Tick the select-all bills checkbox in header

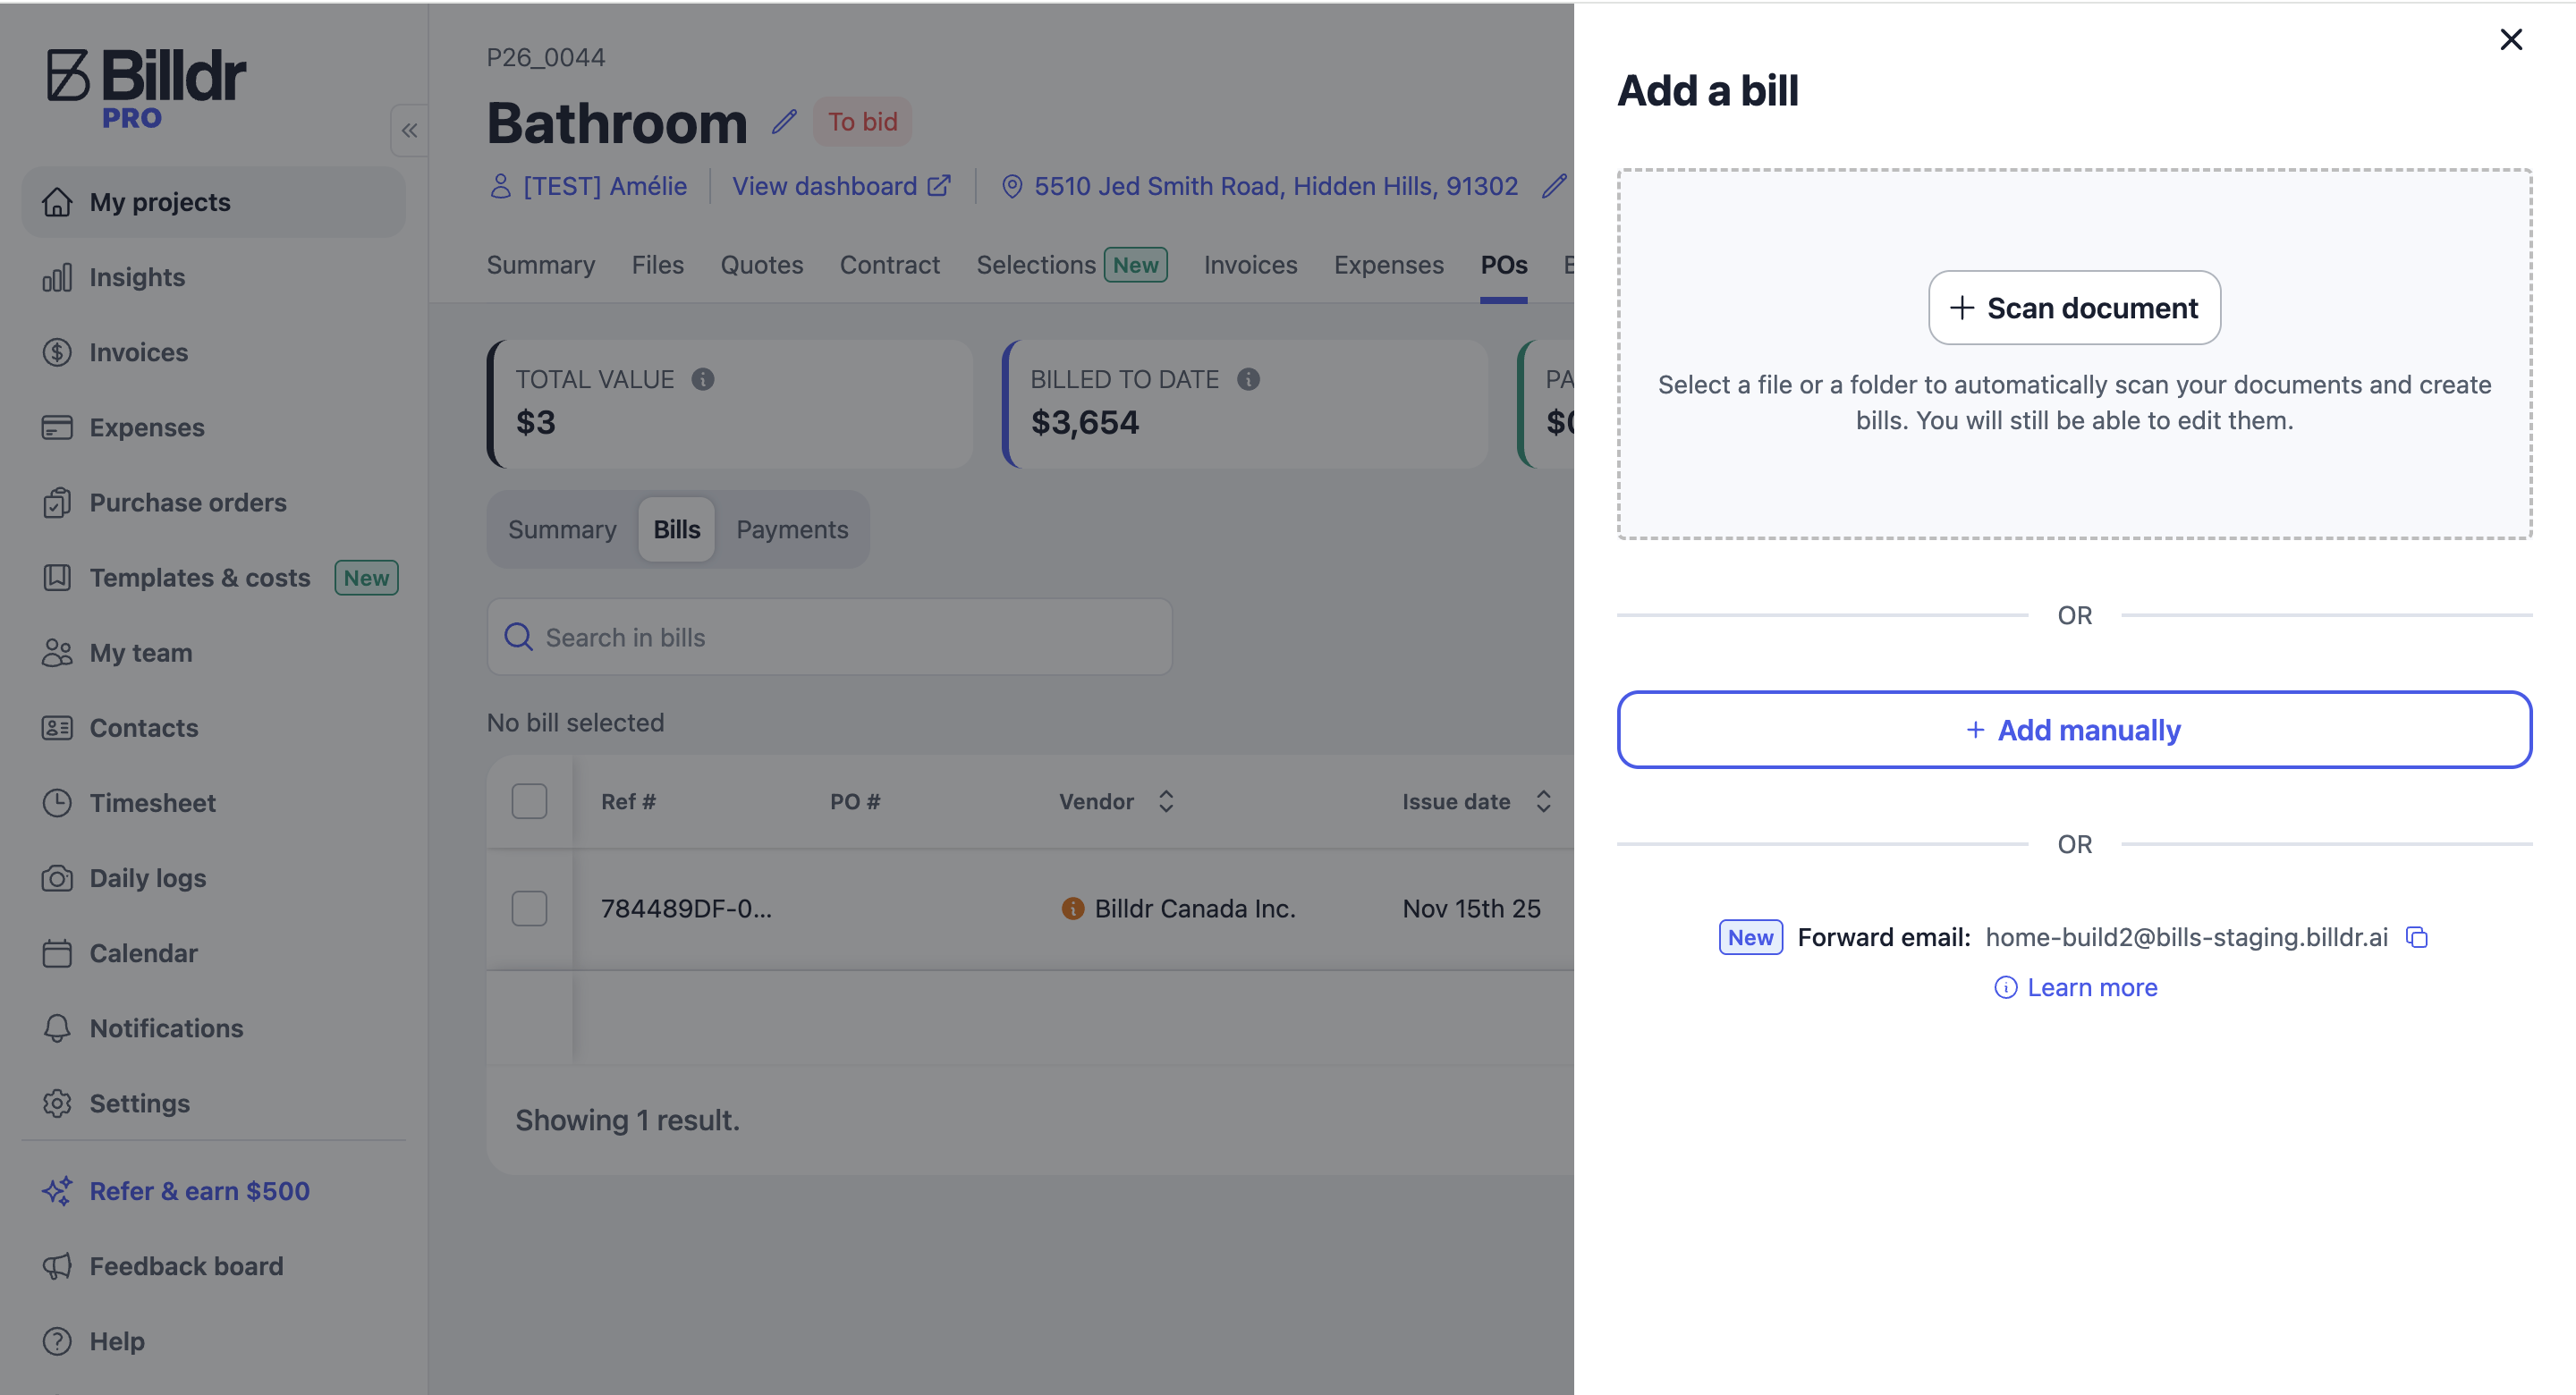click(529, 801)
